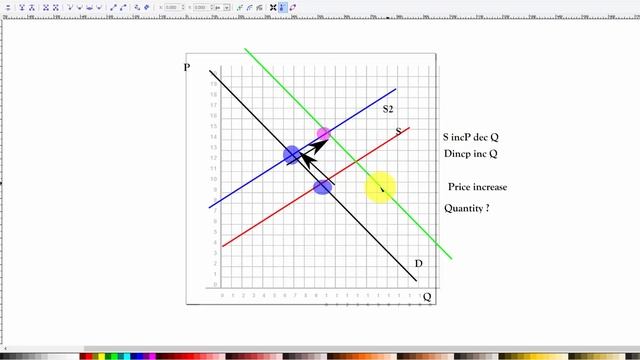
Task: Make selected nodes auto-smooth
Action: (x=99, y=7)
